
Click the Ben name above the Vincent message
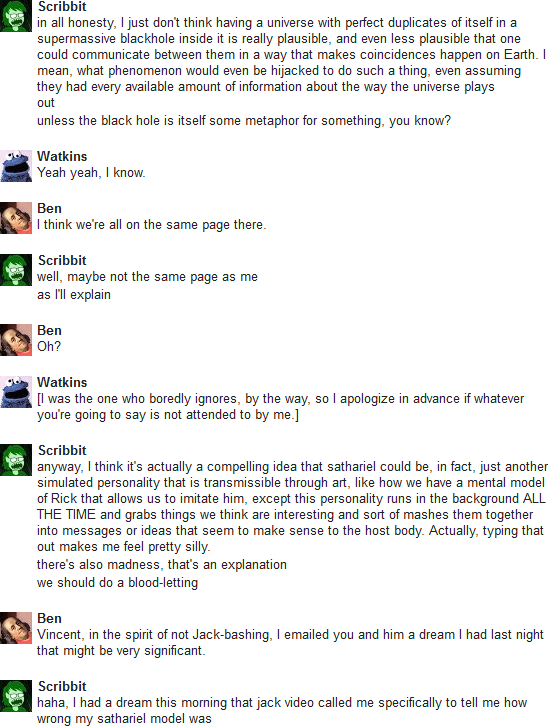click(49, 619)
